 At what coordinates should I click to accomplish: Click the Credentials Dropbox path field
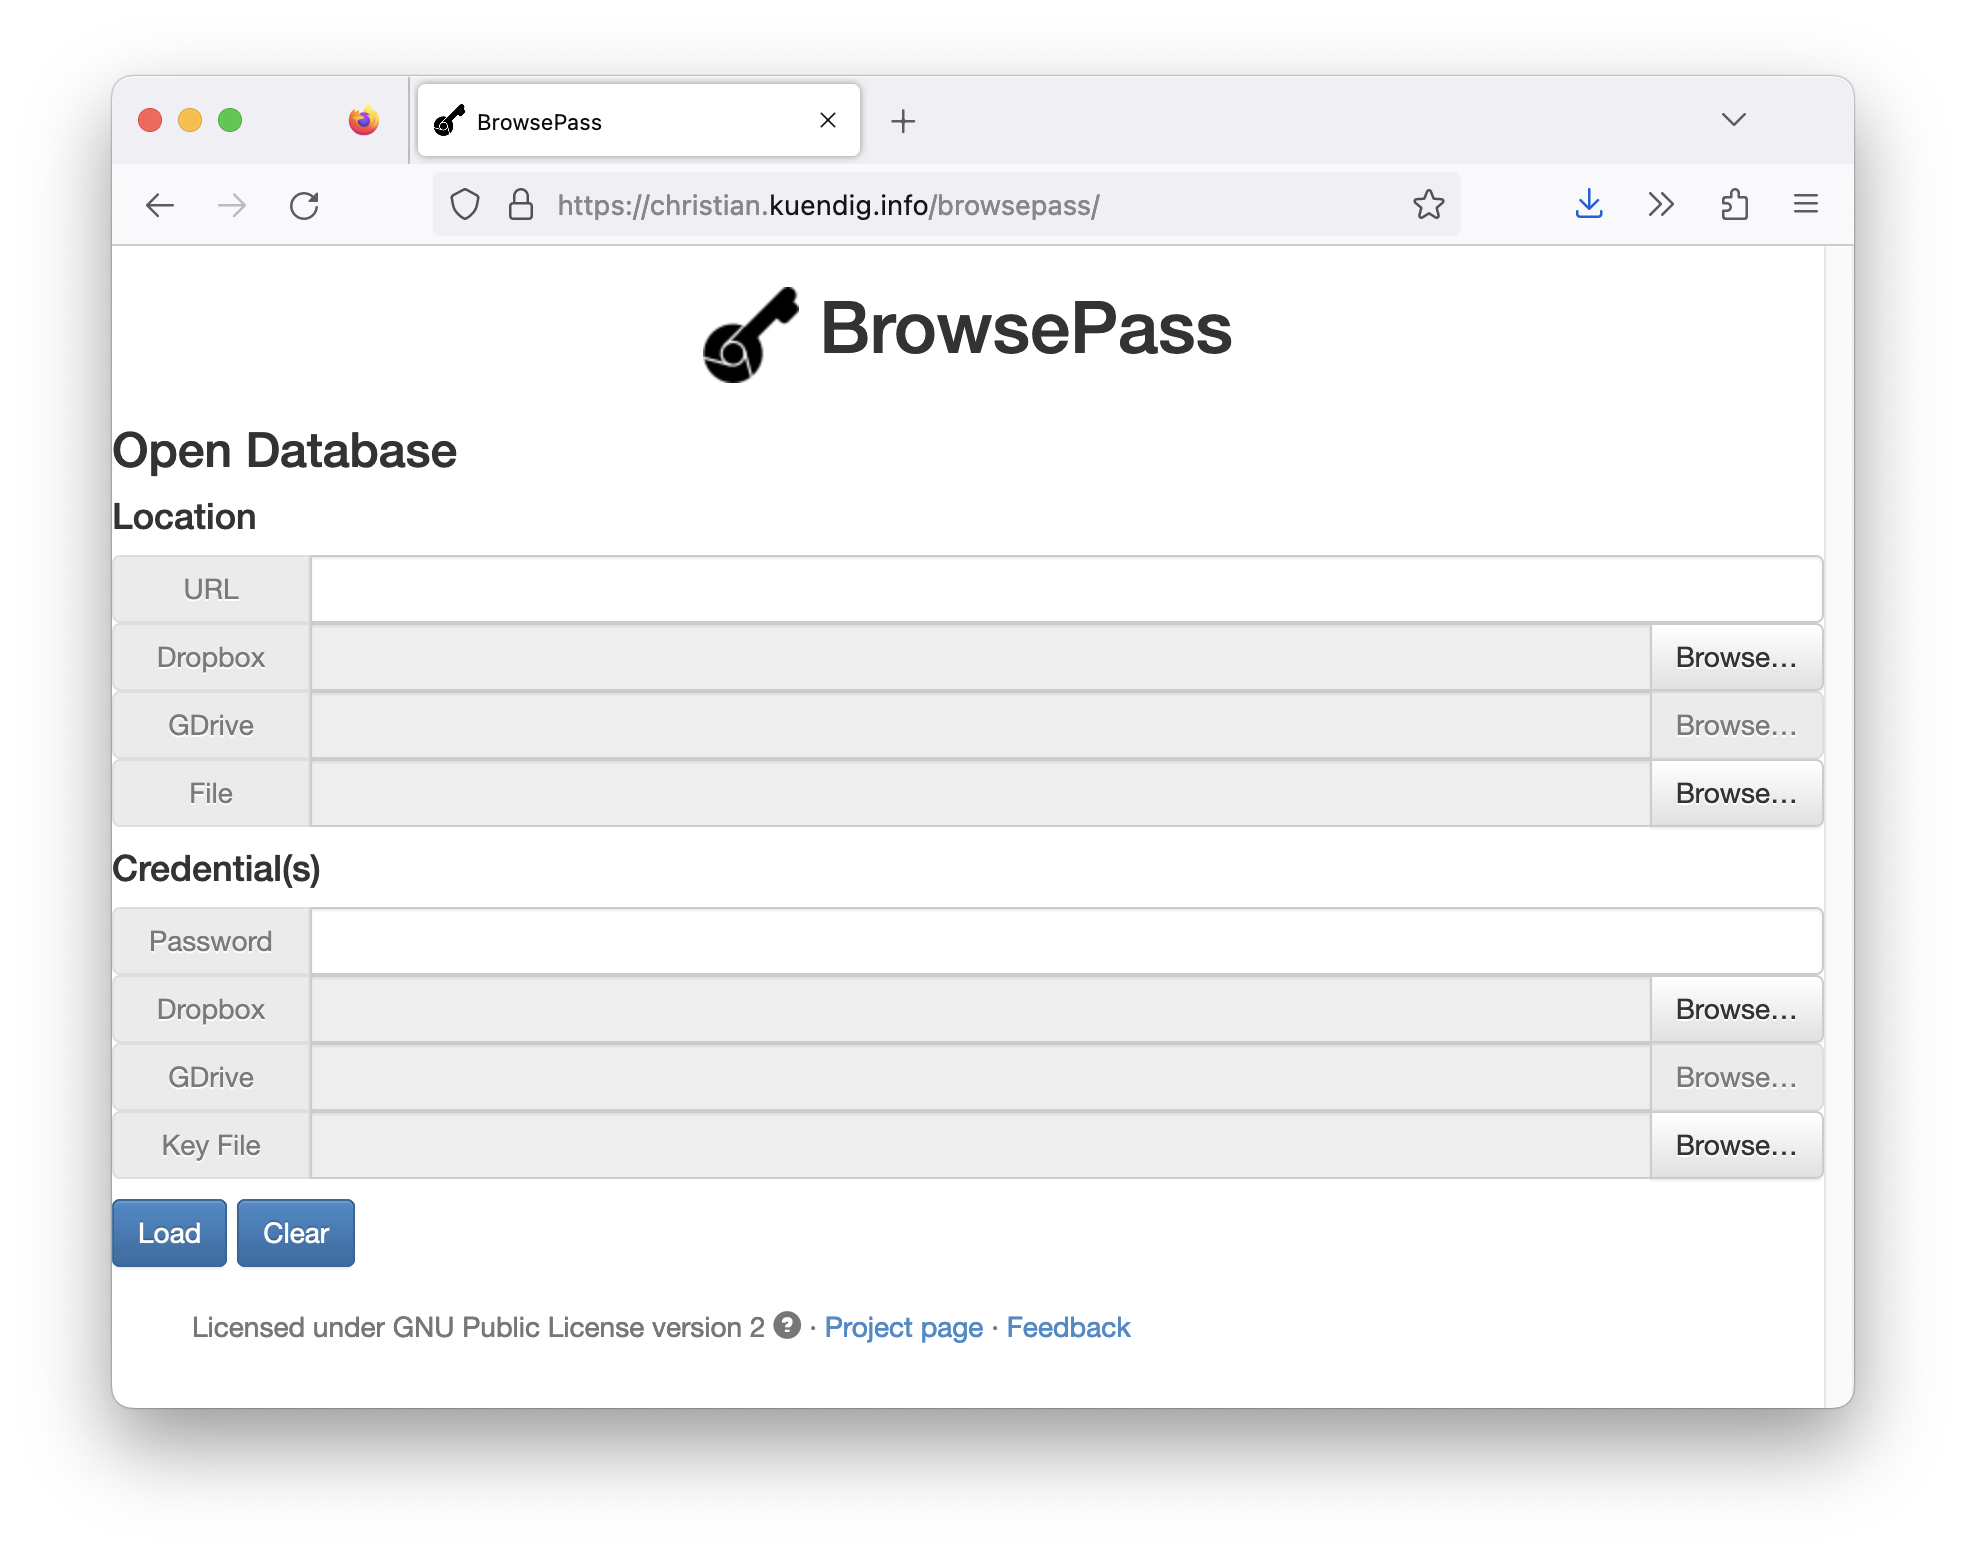pyautogui.click(x=980, y=1009)
